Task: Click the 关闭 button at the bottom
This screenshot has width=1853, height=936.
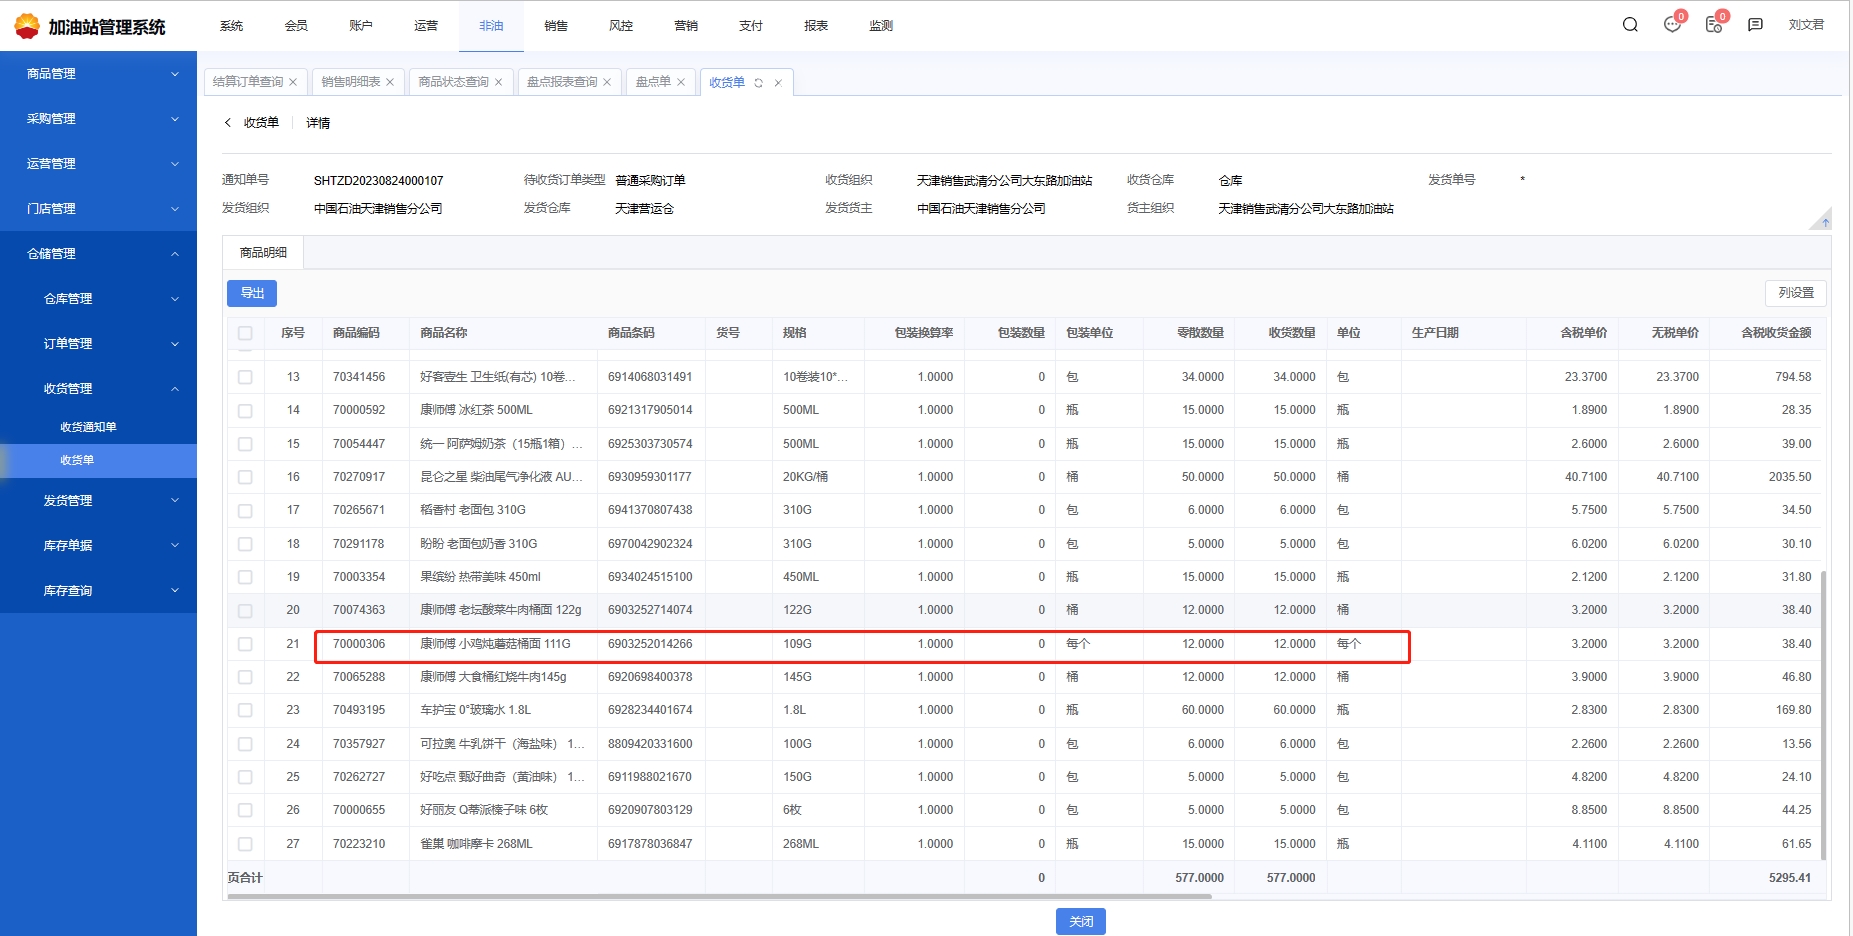Action: point(1080,921)
